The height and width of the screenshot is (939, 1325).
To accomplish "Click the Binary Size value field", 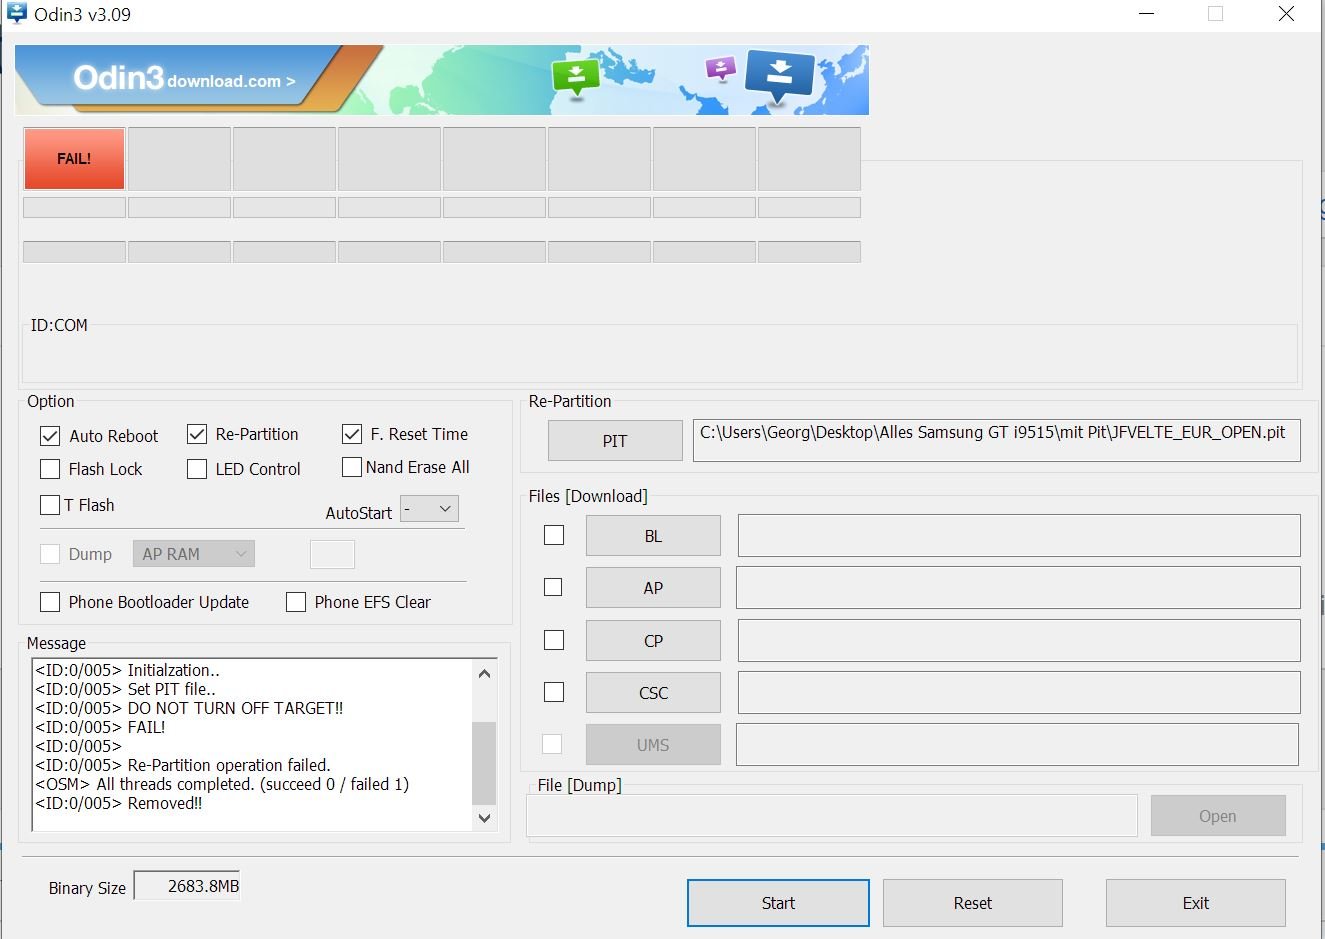I will tap(187, 886).
